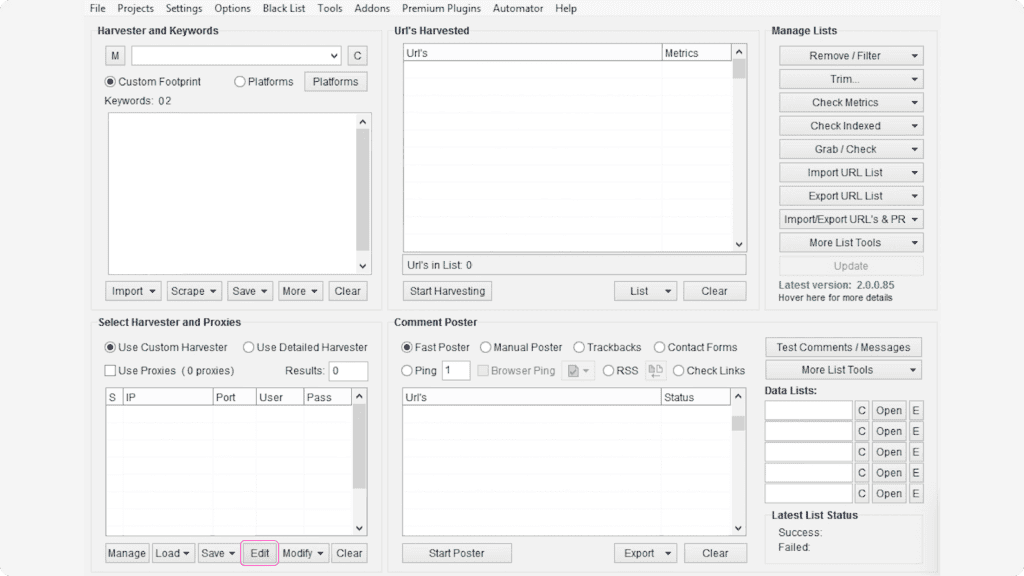Open the custom footprint combo box
This screenshot has height=576, width=1024.
pos(236,55)
